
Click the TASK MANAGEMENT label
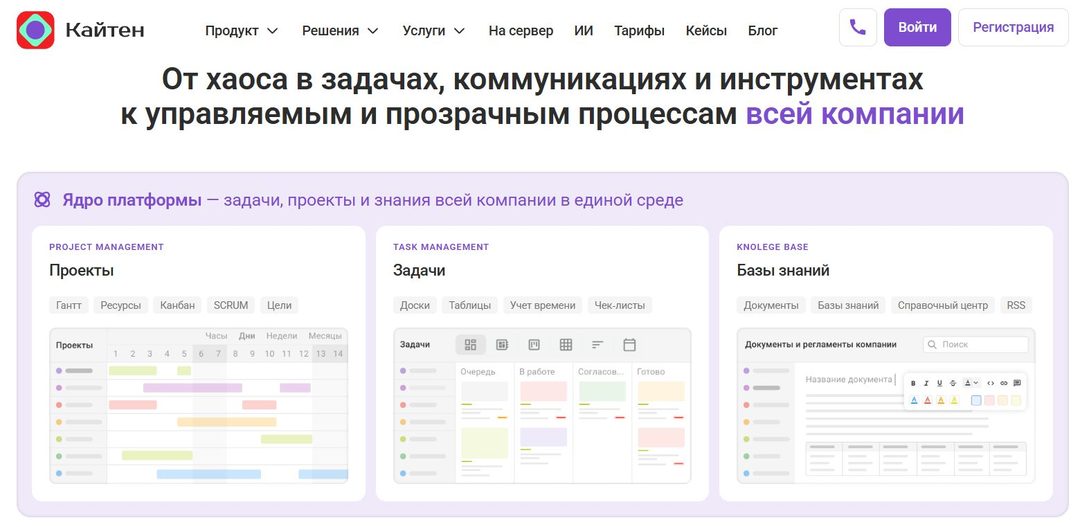coord(441,247)
